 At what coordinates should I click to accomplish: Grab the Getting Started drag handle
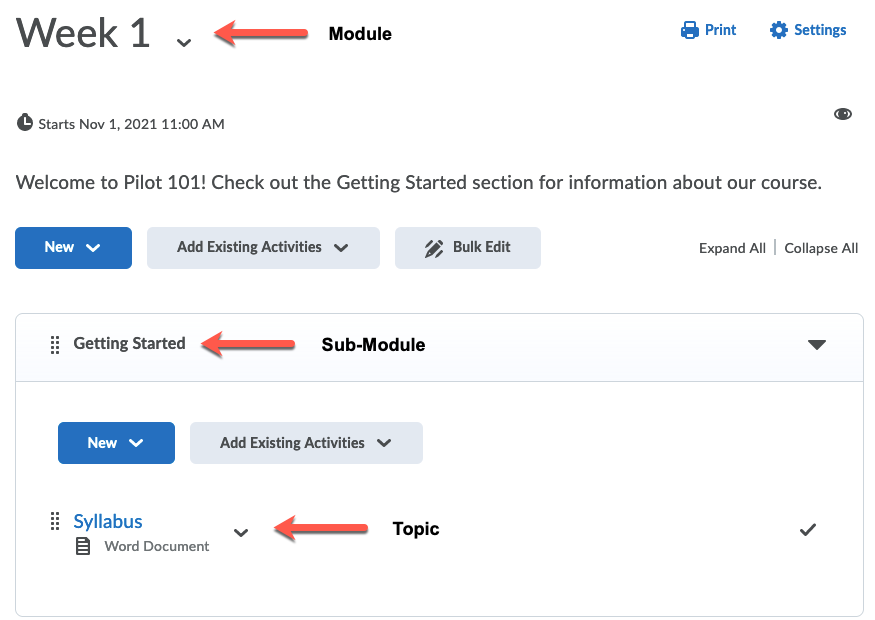tap(55, 345)
